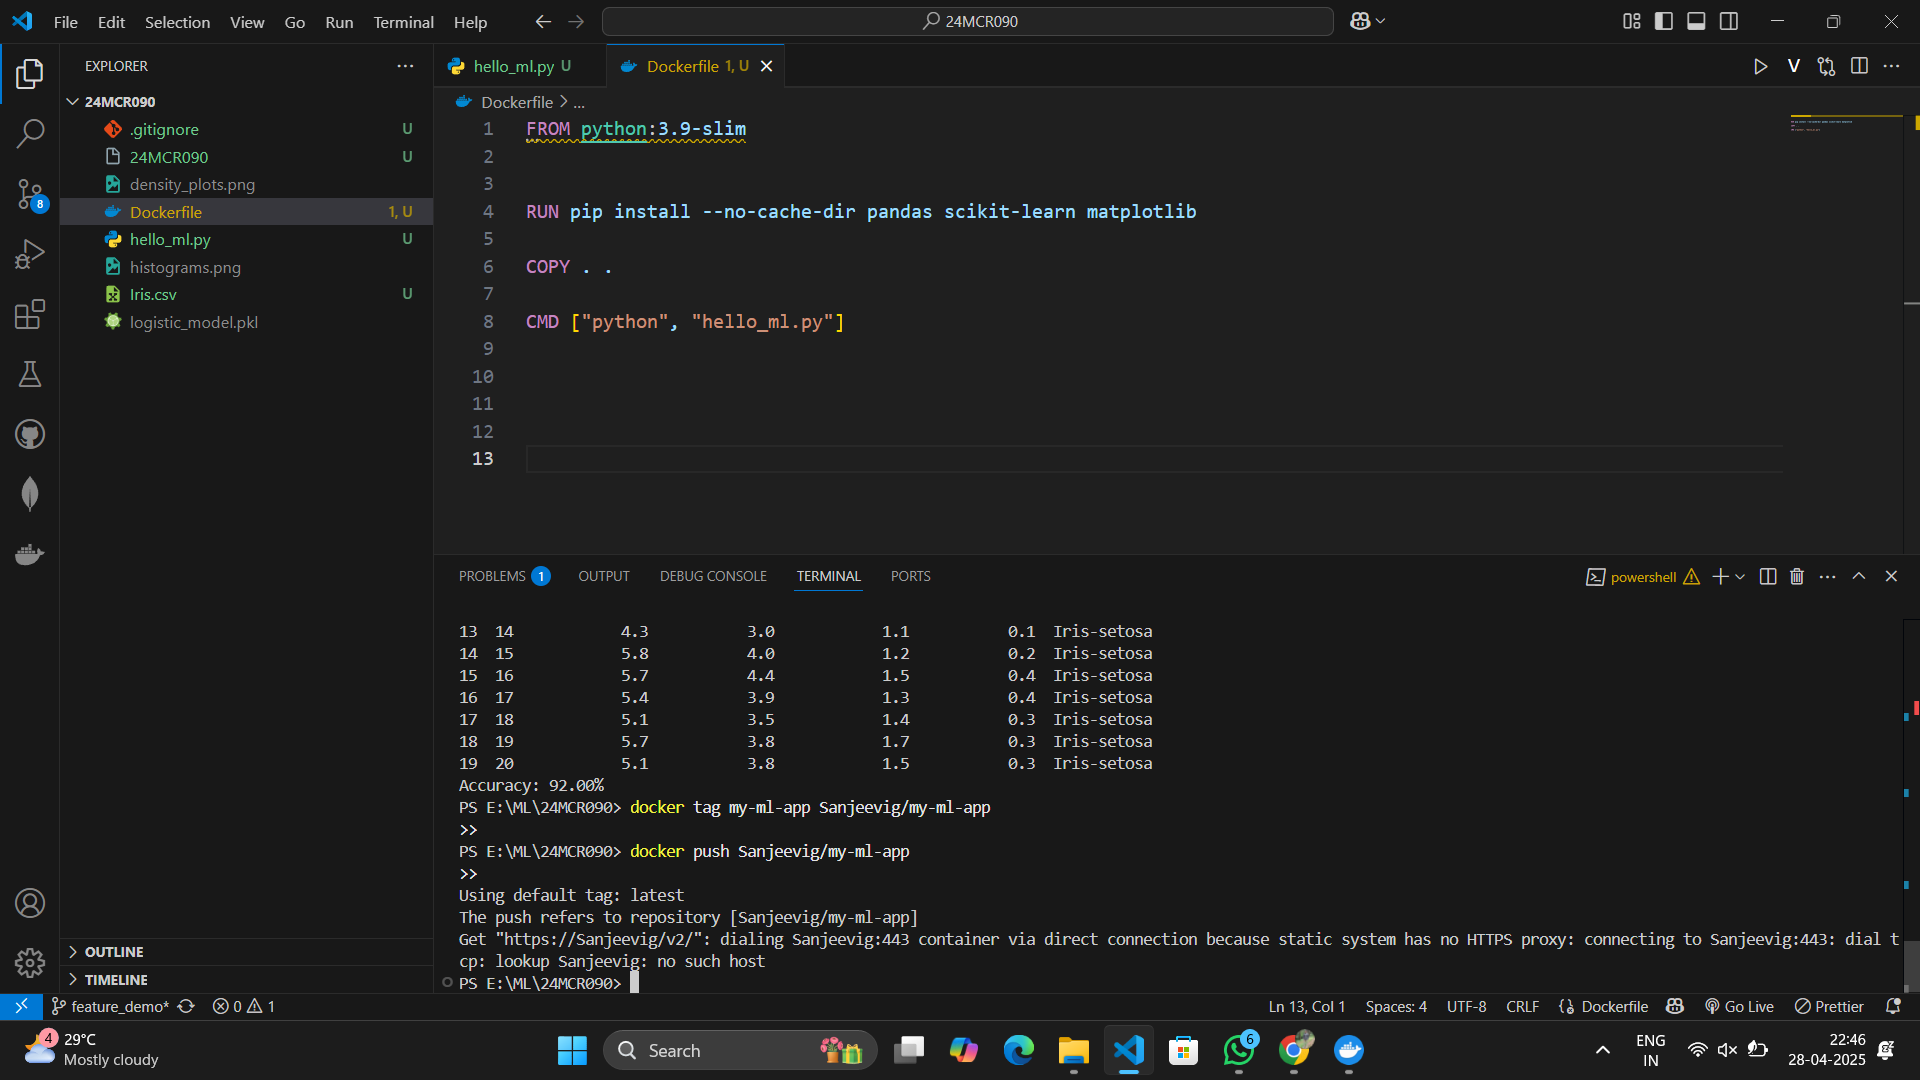Close the bottom terminal panel
The height and width of the screenshot is (1080, 1920).
[1891, 577]
